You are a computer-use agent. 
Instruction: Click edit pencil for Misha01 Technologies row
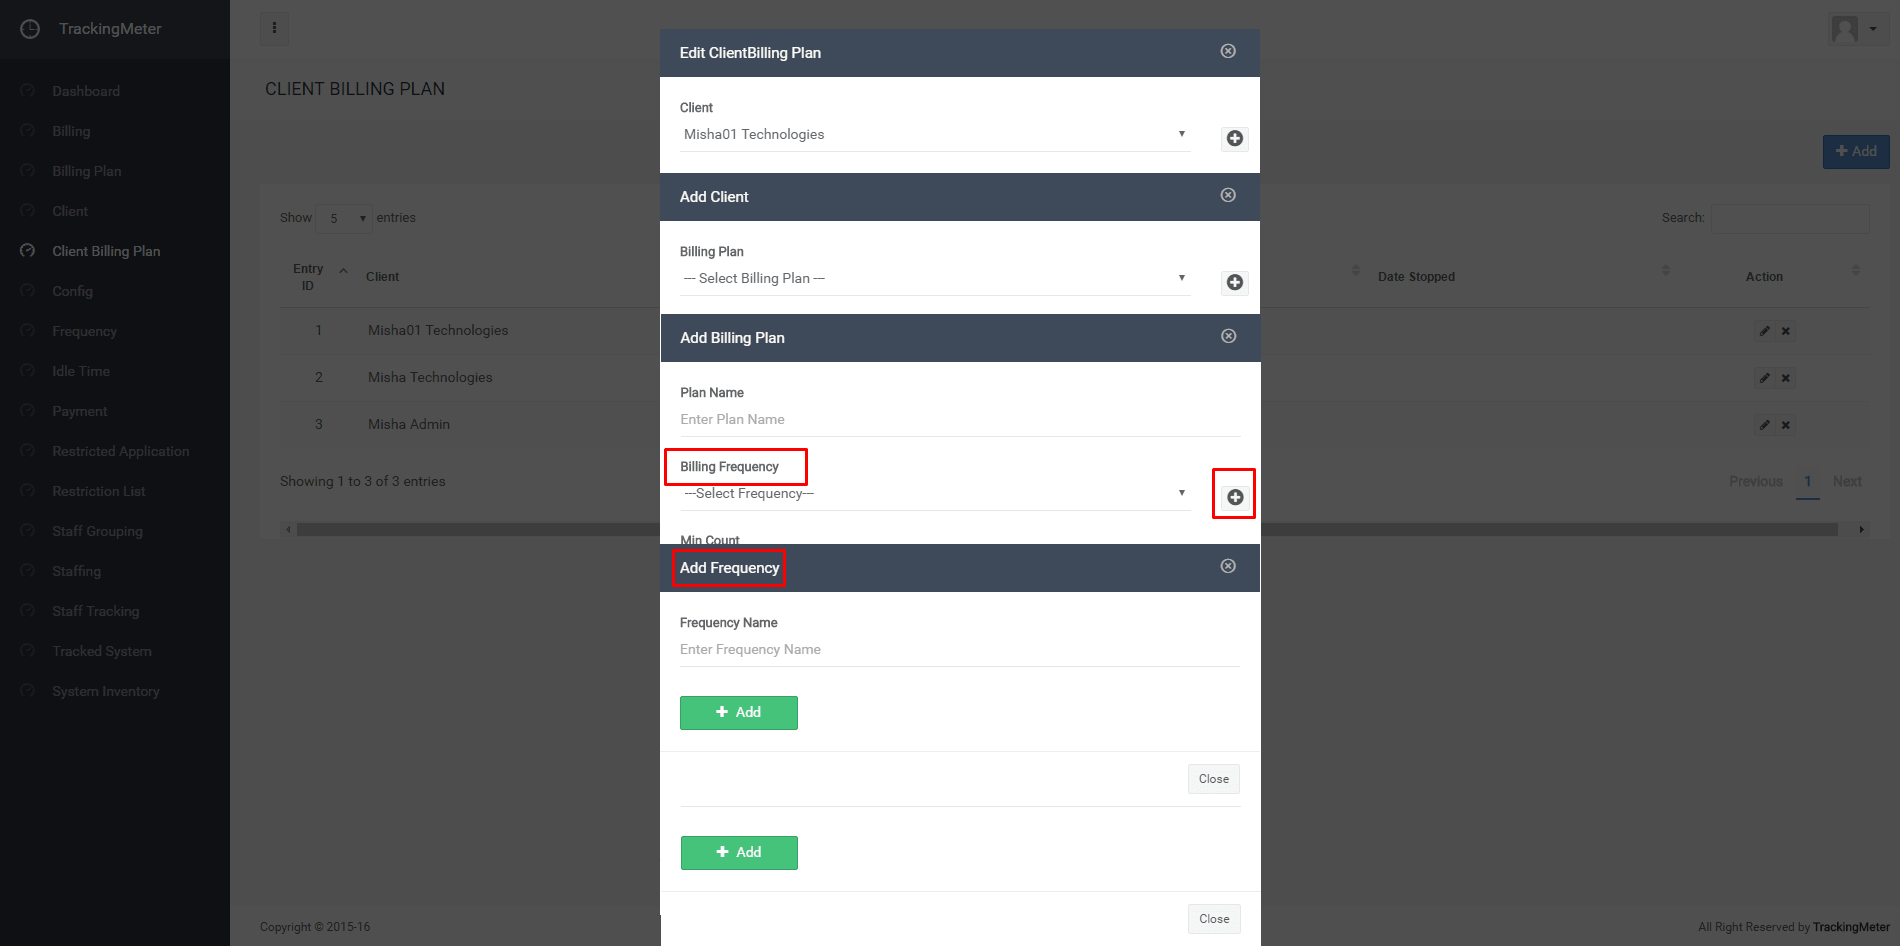pyautogui.click(x=1765, y=331)
